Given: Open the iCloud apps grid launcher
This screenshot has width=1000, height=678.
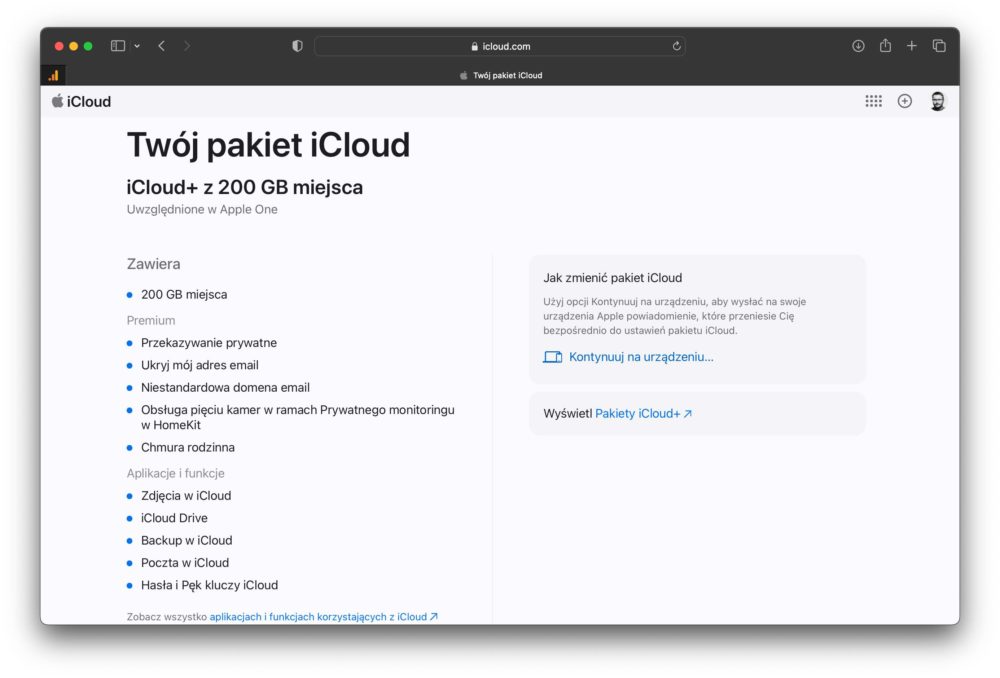Looking at the screenshot, I should [874, 101].
